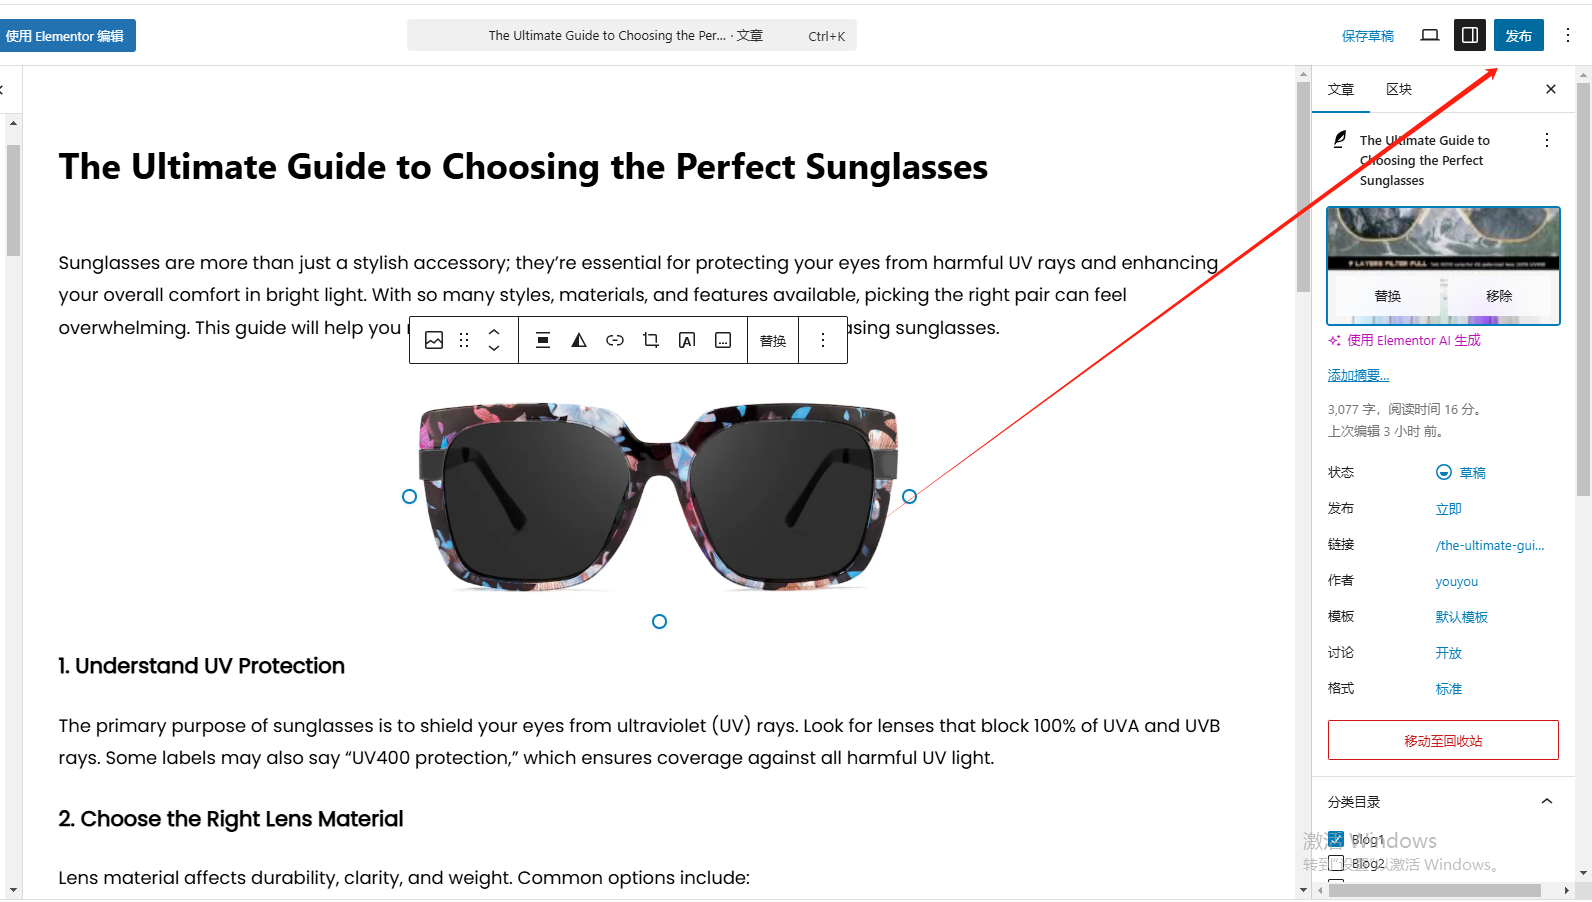This screenshot has width=1592, height=902.
Task: Click the image block type icon
Action: click(x=434, y=340)
